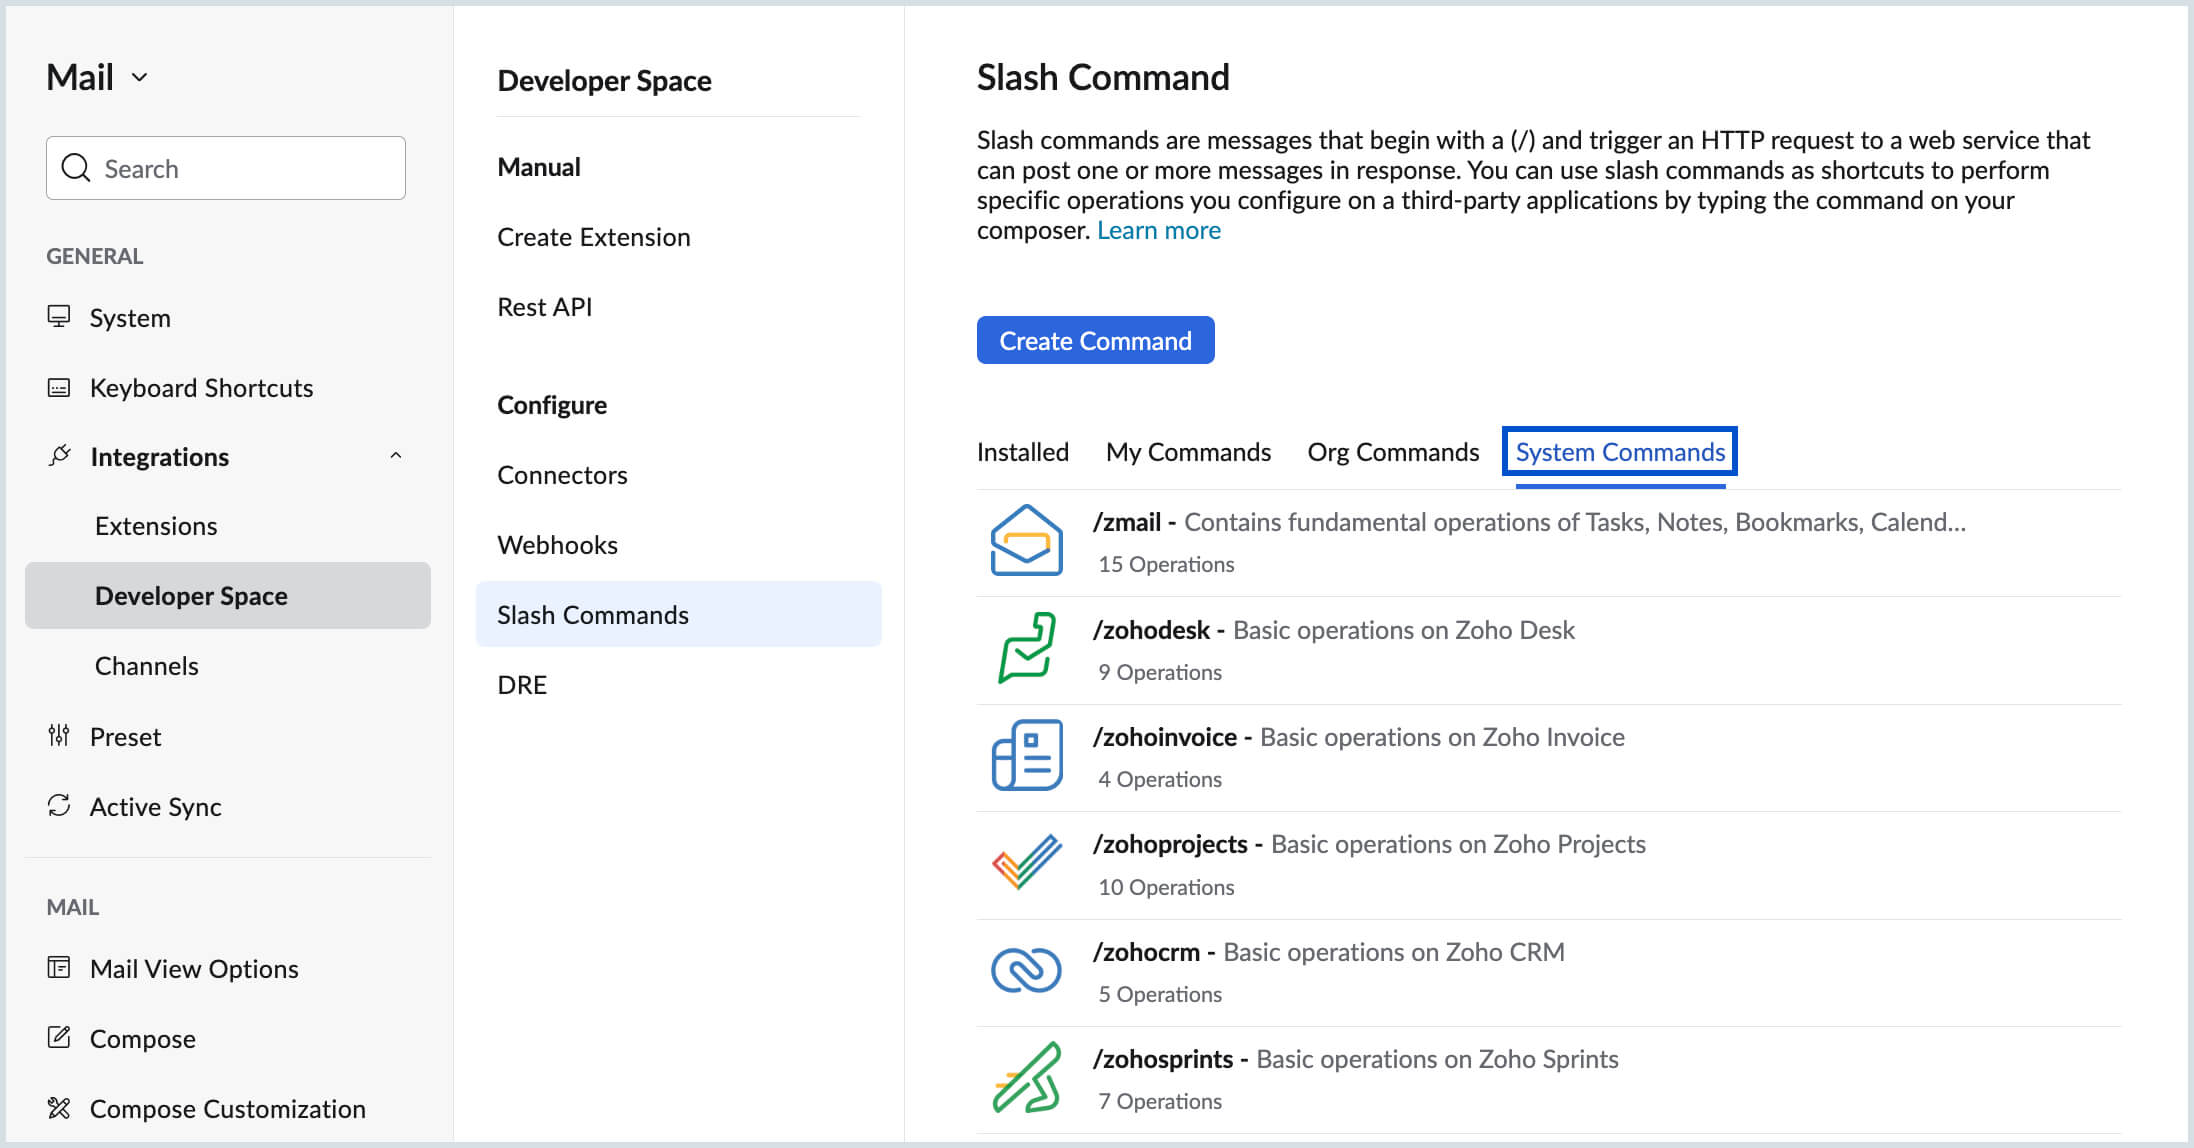Open the Learn more link
Screen dimensions: 2194x1148
pyautogui.click(x=1158, y=230)
